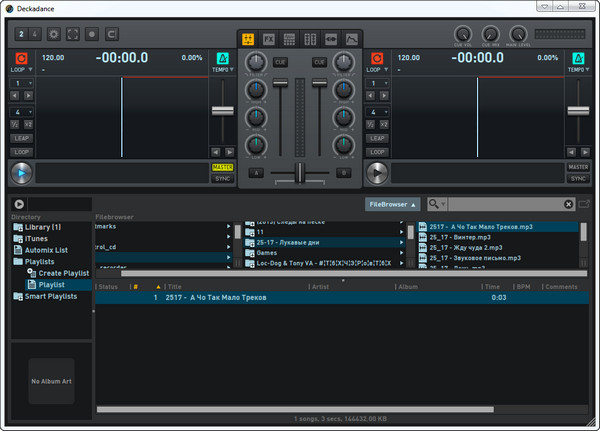Click the right deck metronome tempo icon
This screenshot has height=431, width=600.
[x=578, y=58]
